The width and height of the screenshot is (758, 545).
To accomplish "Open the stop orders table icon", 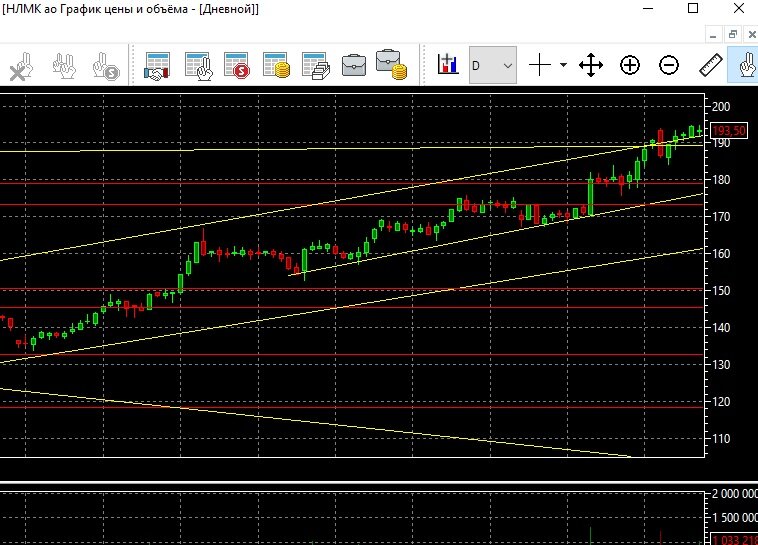I will click(236, 66).
